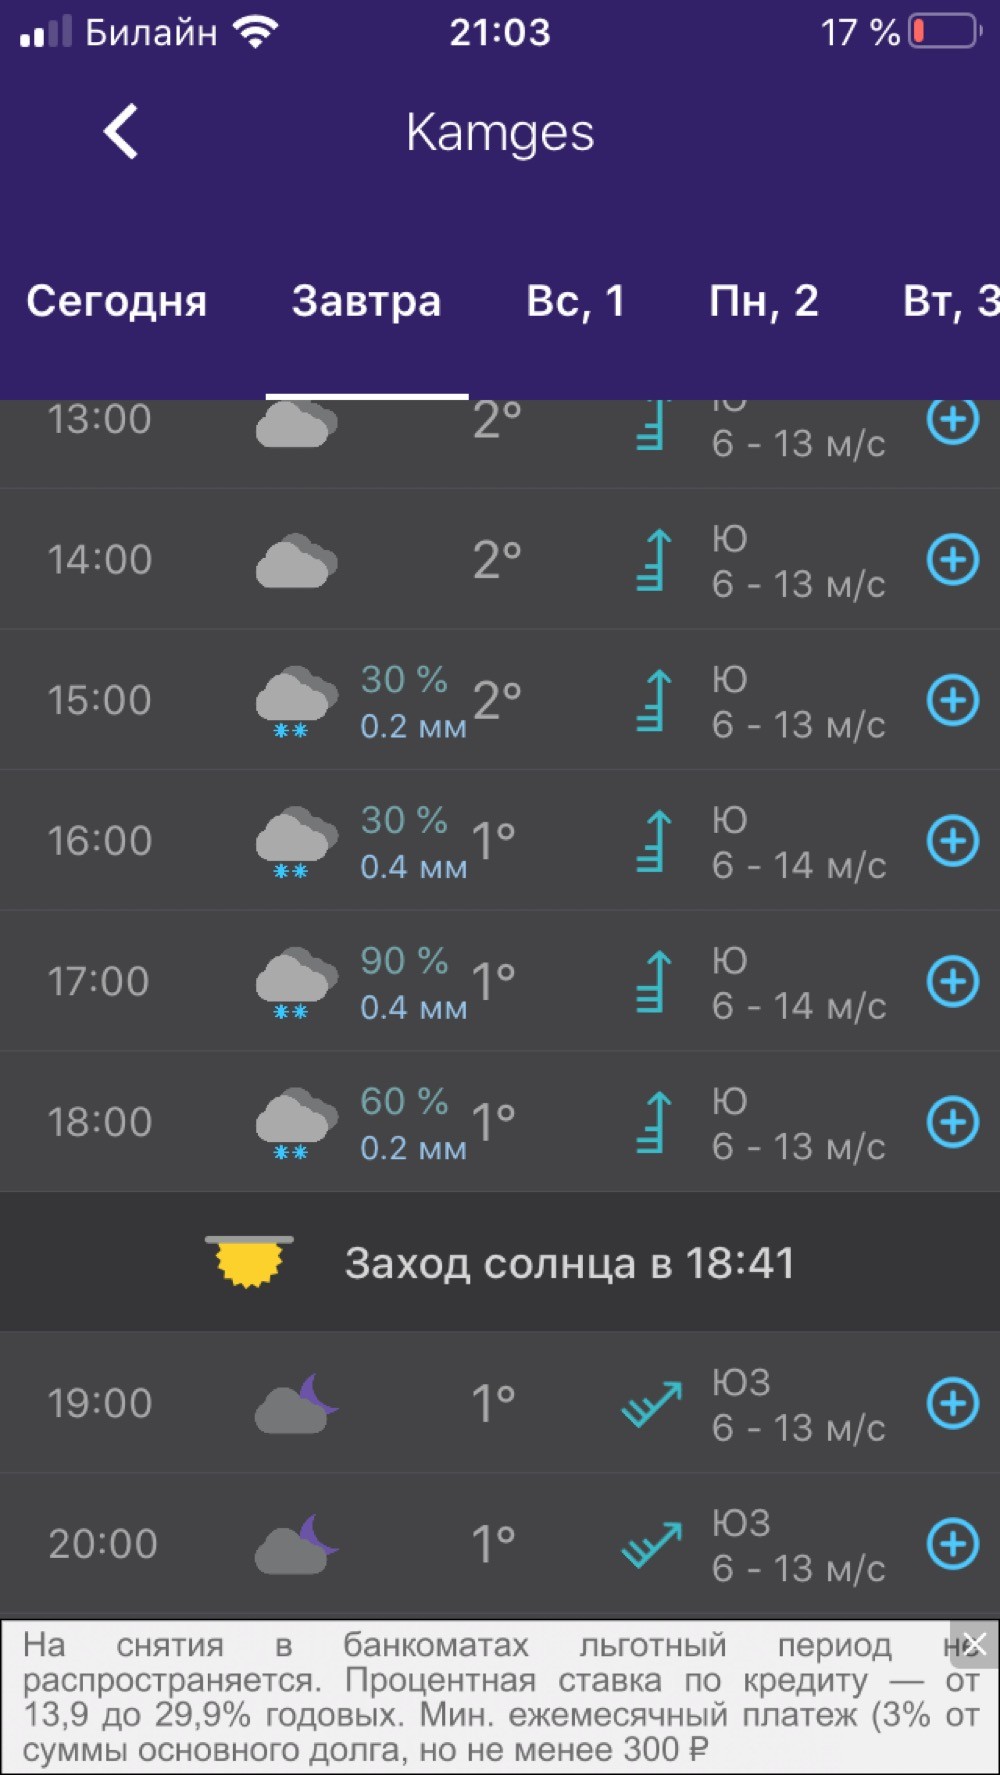This screenshot has width=1000, height=1775.
Task: Switch to the Сегодня tab
Action: tap(116, 301)
